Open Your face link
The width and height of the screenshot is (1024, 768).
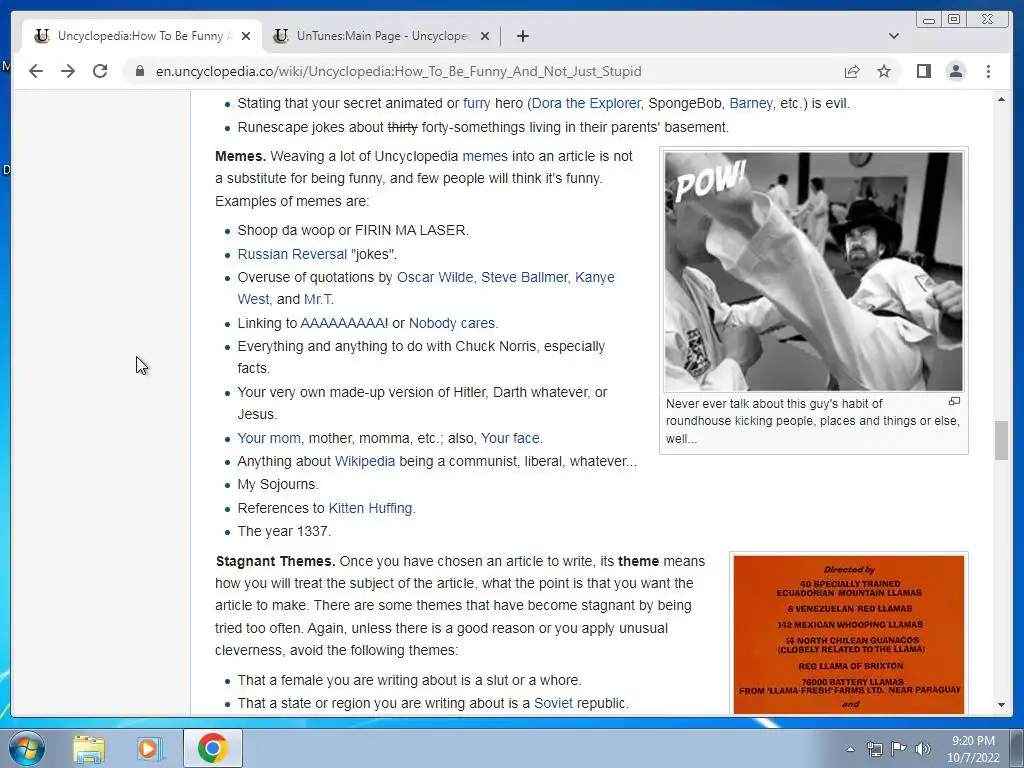click(510, 438)
